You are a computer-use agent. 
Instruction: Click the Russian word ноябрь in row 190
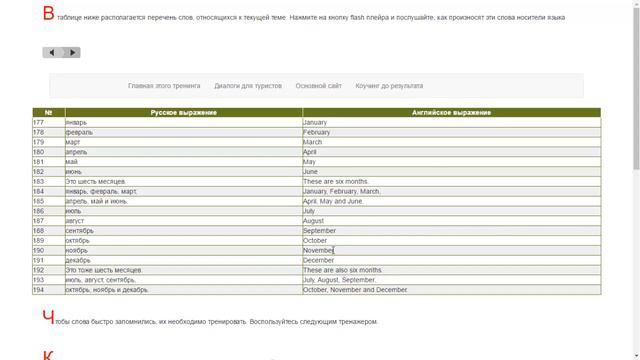point(76,251)
